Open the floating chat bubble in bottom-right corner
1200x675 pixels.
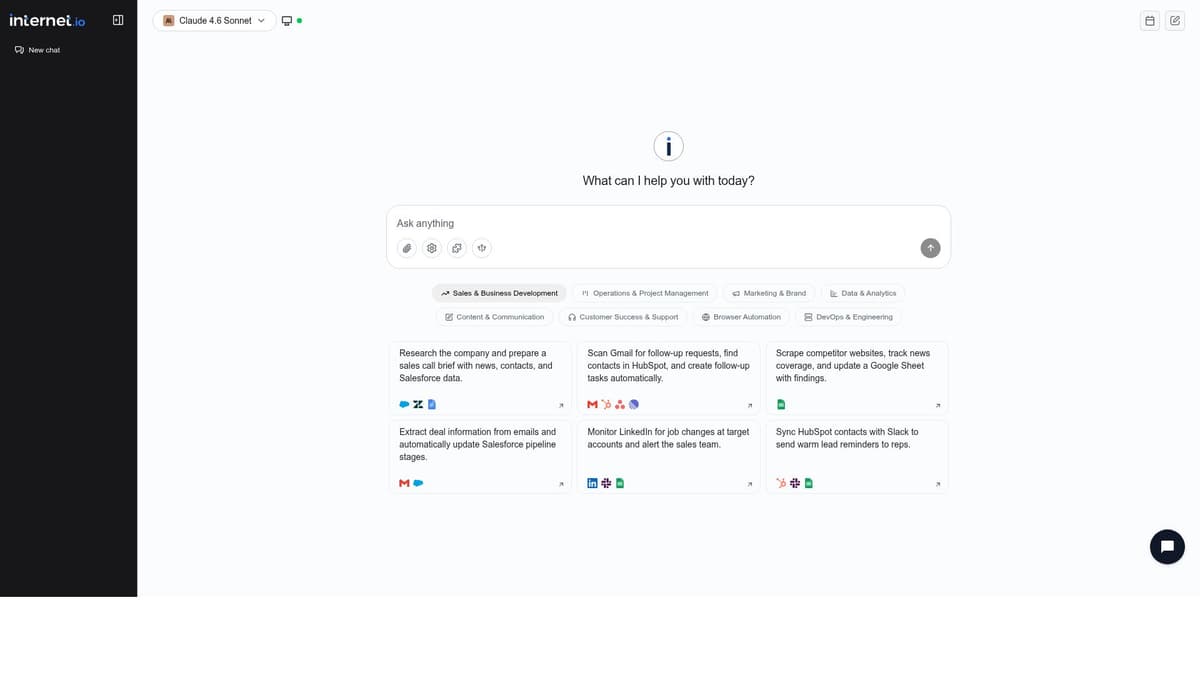point(1167,547)
